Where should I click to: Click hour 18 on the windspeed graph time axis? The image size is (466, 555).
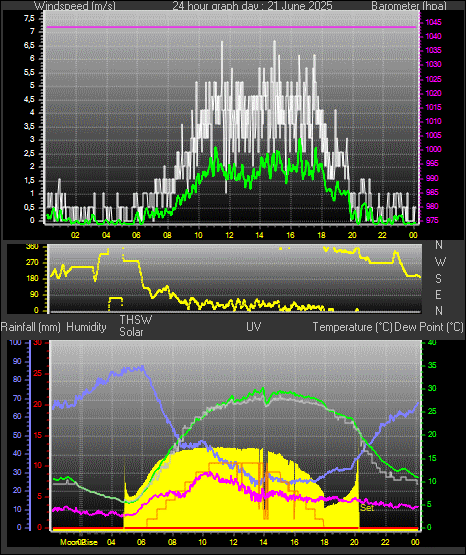[321, 235]
